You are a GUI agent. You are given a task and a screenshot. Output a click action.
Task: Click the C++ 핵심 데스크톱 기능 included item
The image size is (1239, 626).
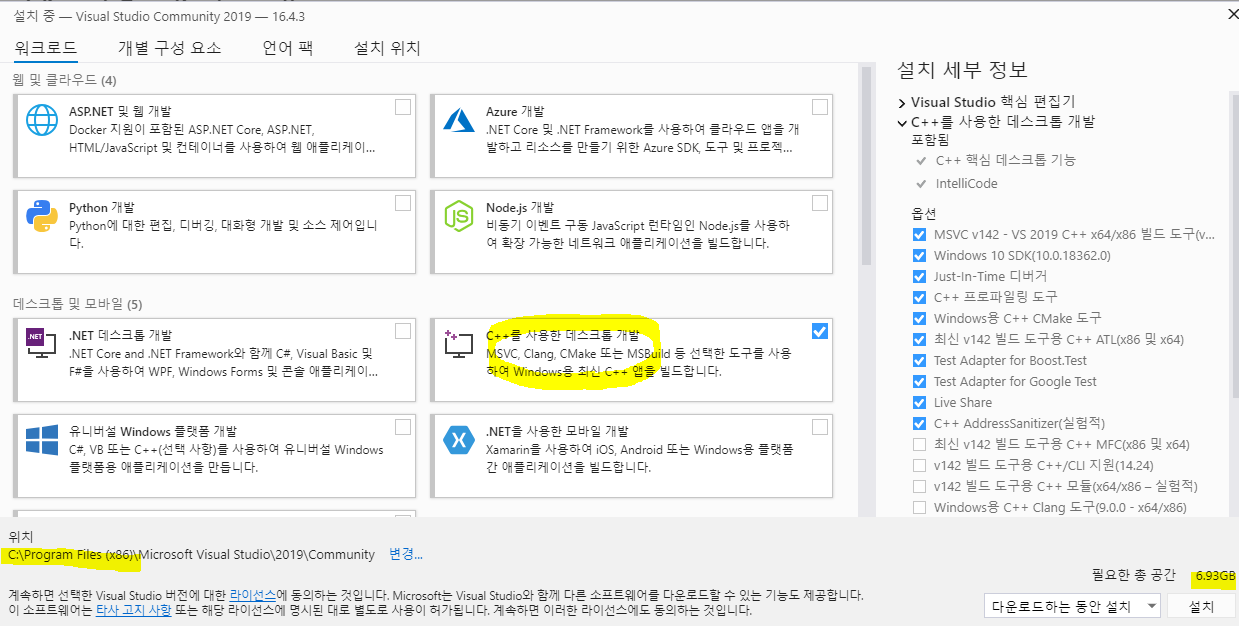(x=1005, y=160)
